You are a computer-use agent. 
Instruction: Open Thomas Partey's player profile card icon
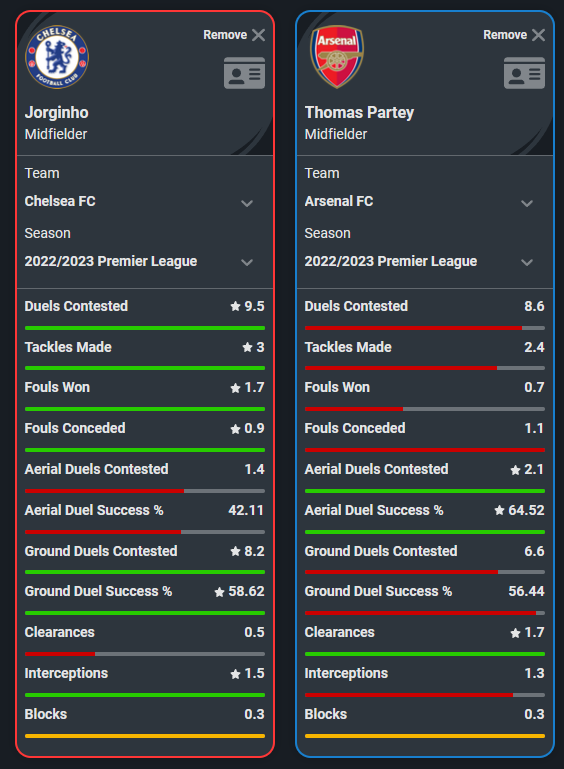[524, 73]
